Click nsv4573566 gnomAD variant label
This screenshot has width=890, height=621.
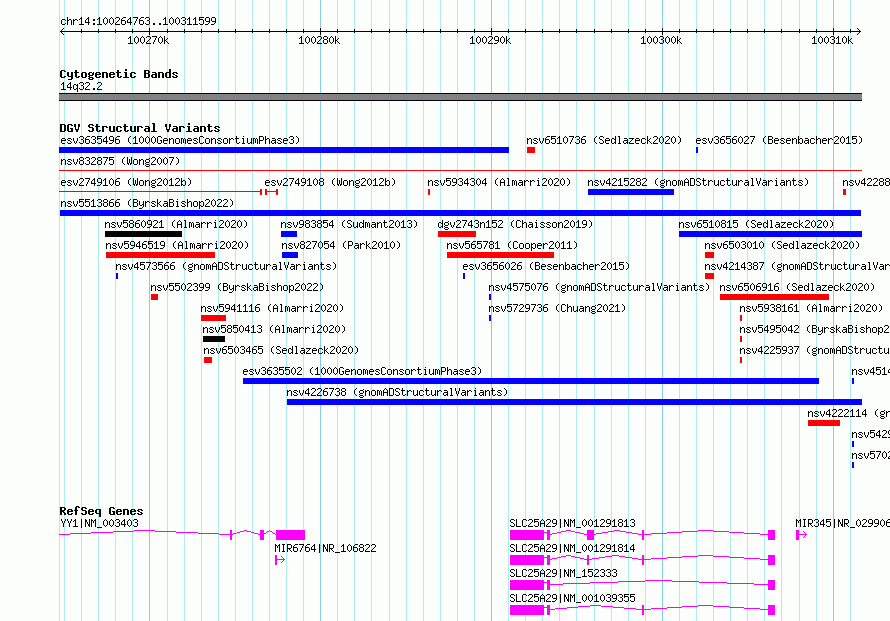coord(226,266)
